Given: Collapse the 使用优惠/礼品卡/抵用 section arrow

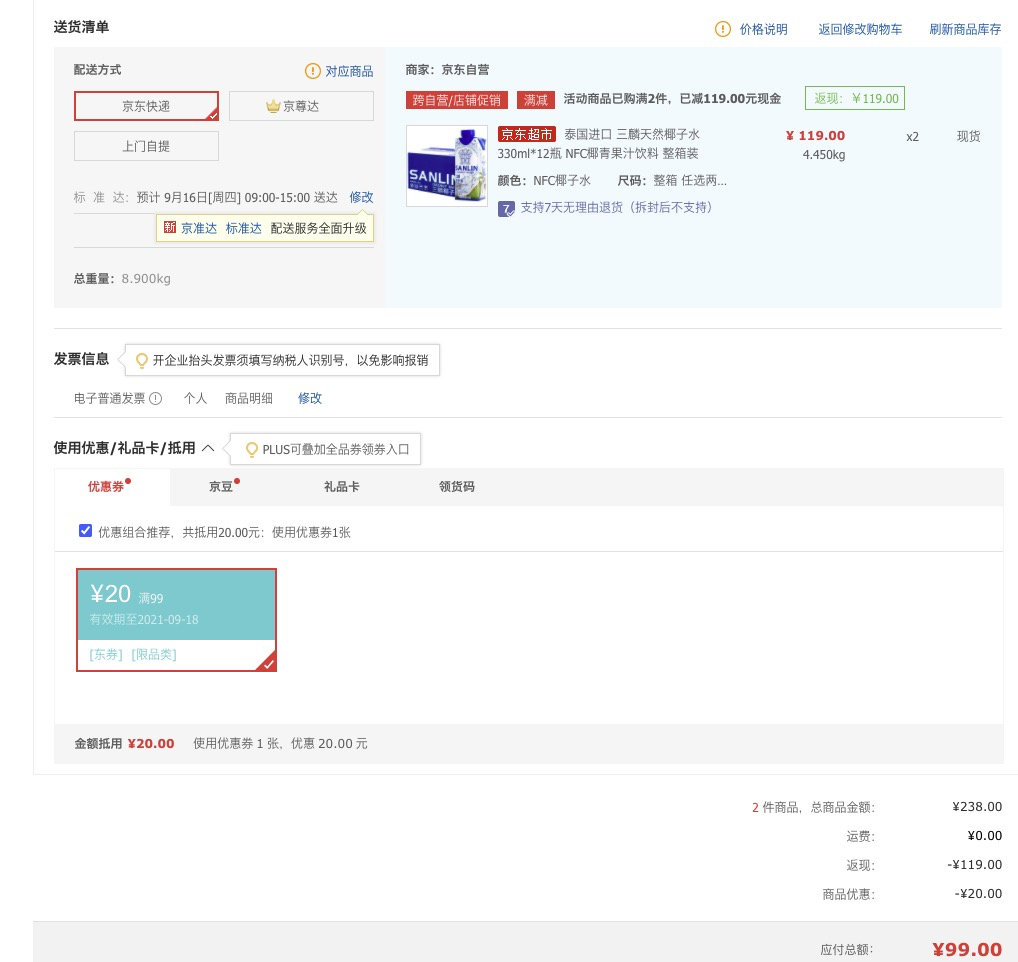Looking at the screenshot, I should pyautogui.click(x=208, y=448).
